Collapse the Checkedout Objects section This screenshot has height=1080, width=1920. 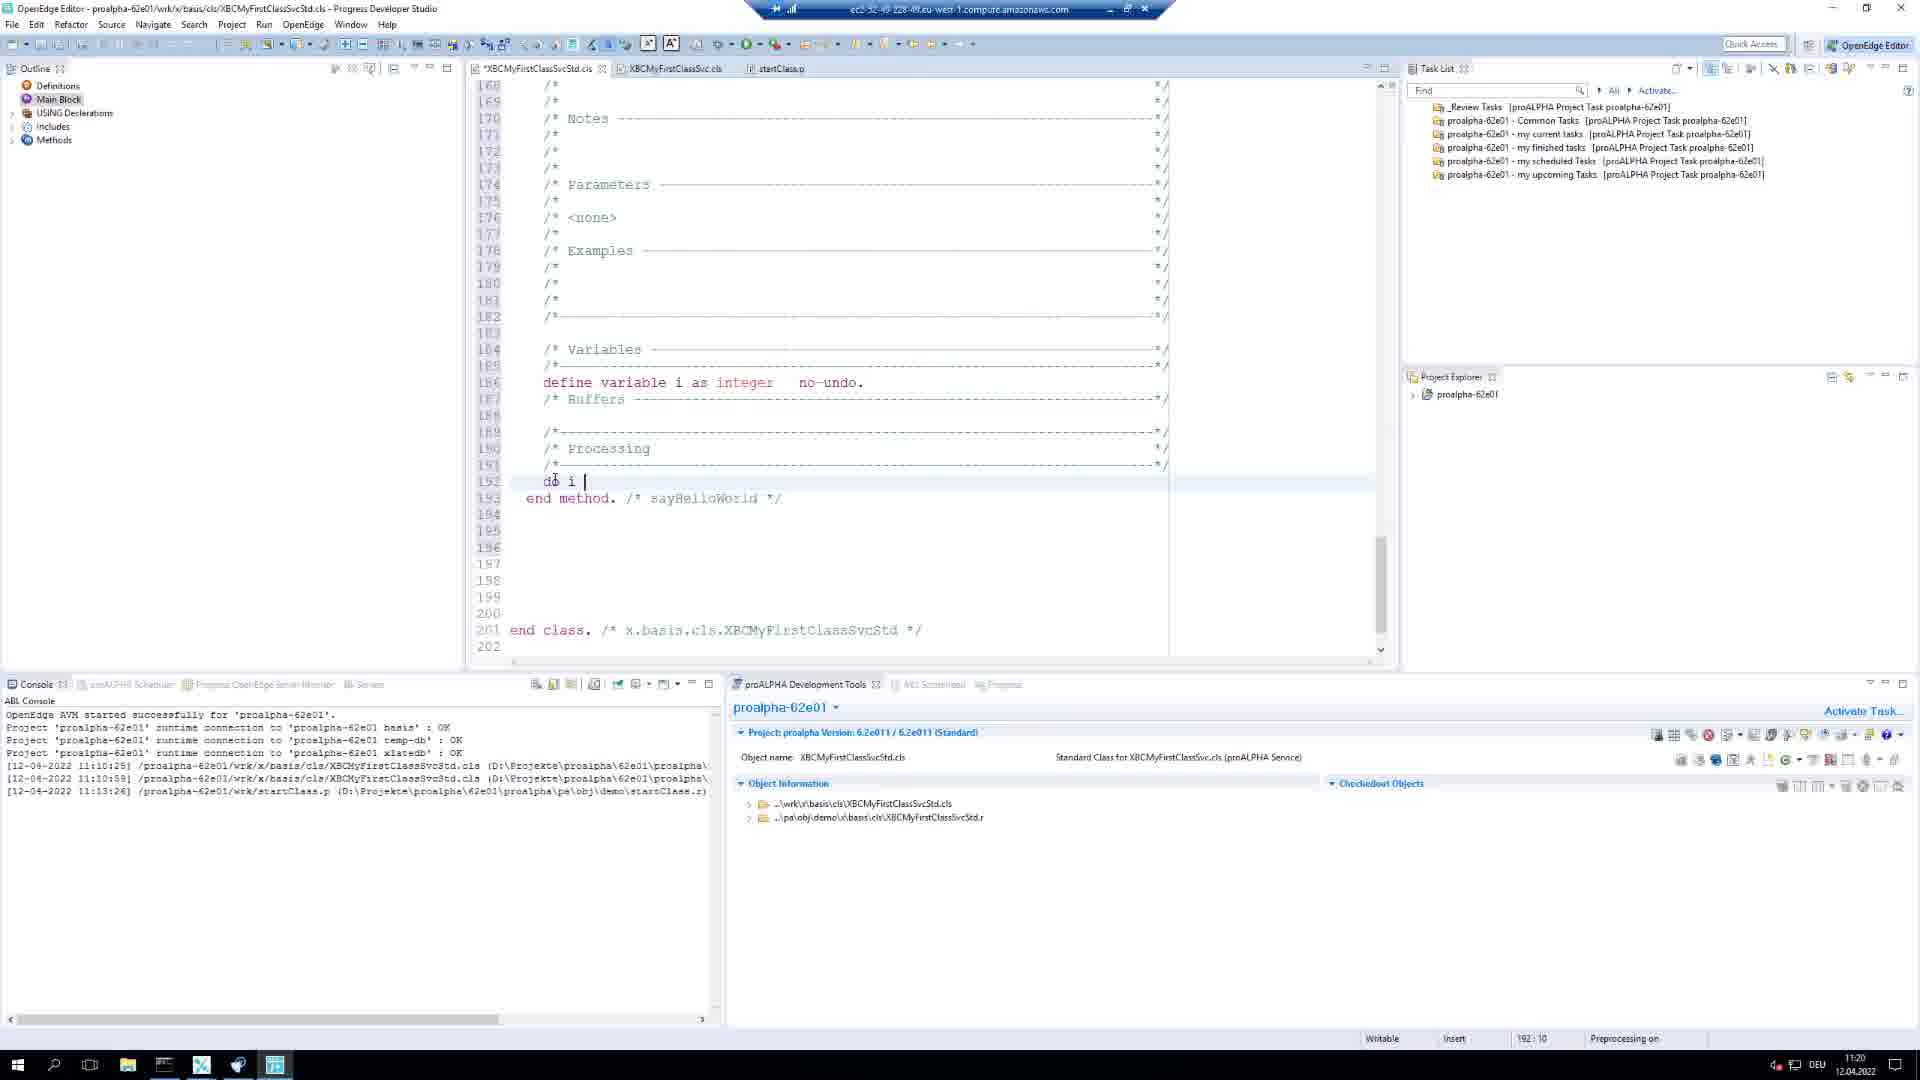pos(1332,784)
